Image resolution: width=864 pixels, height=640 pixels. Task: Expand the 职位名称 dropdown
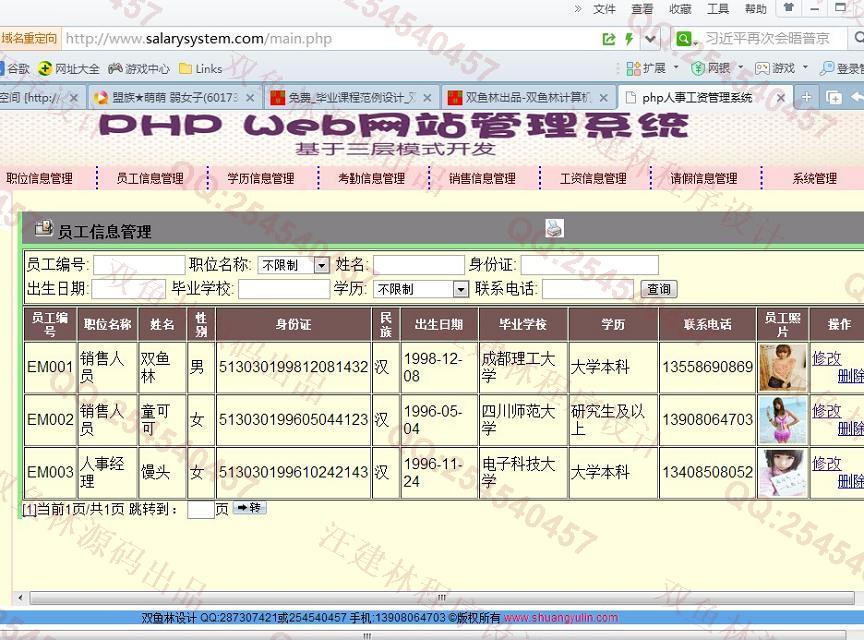pos(294,265)
